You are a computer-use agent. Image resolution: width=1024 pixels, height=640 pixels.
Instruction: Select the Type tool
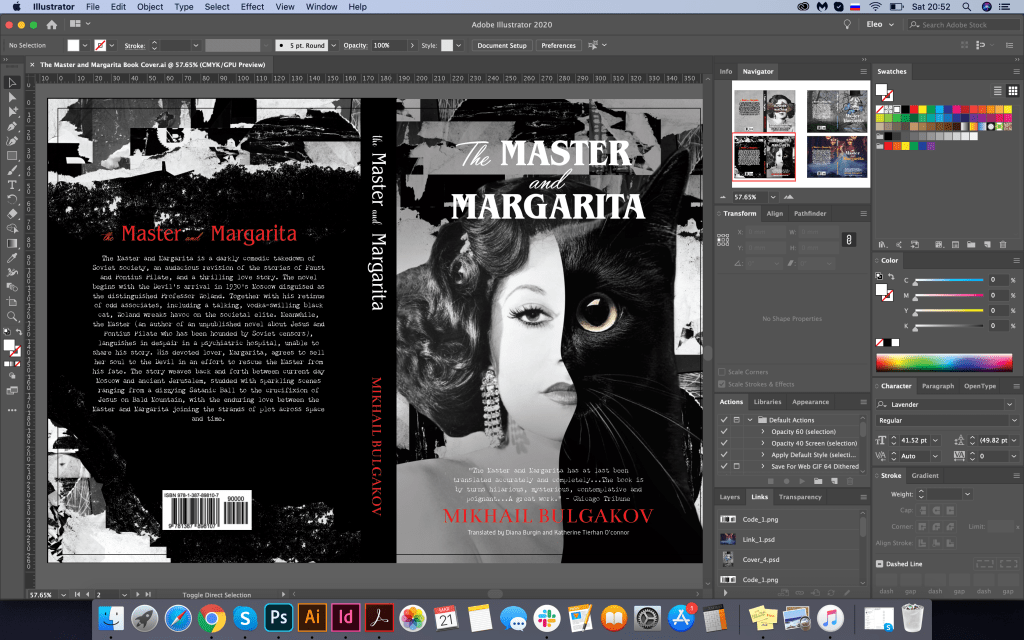(12, 184)
